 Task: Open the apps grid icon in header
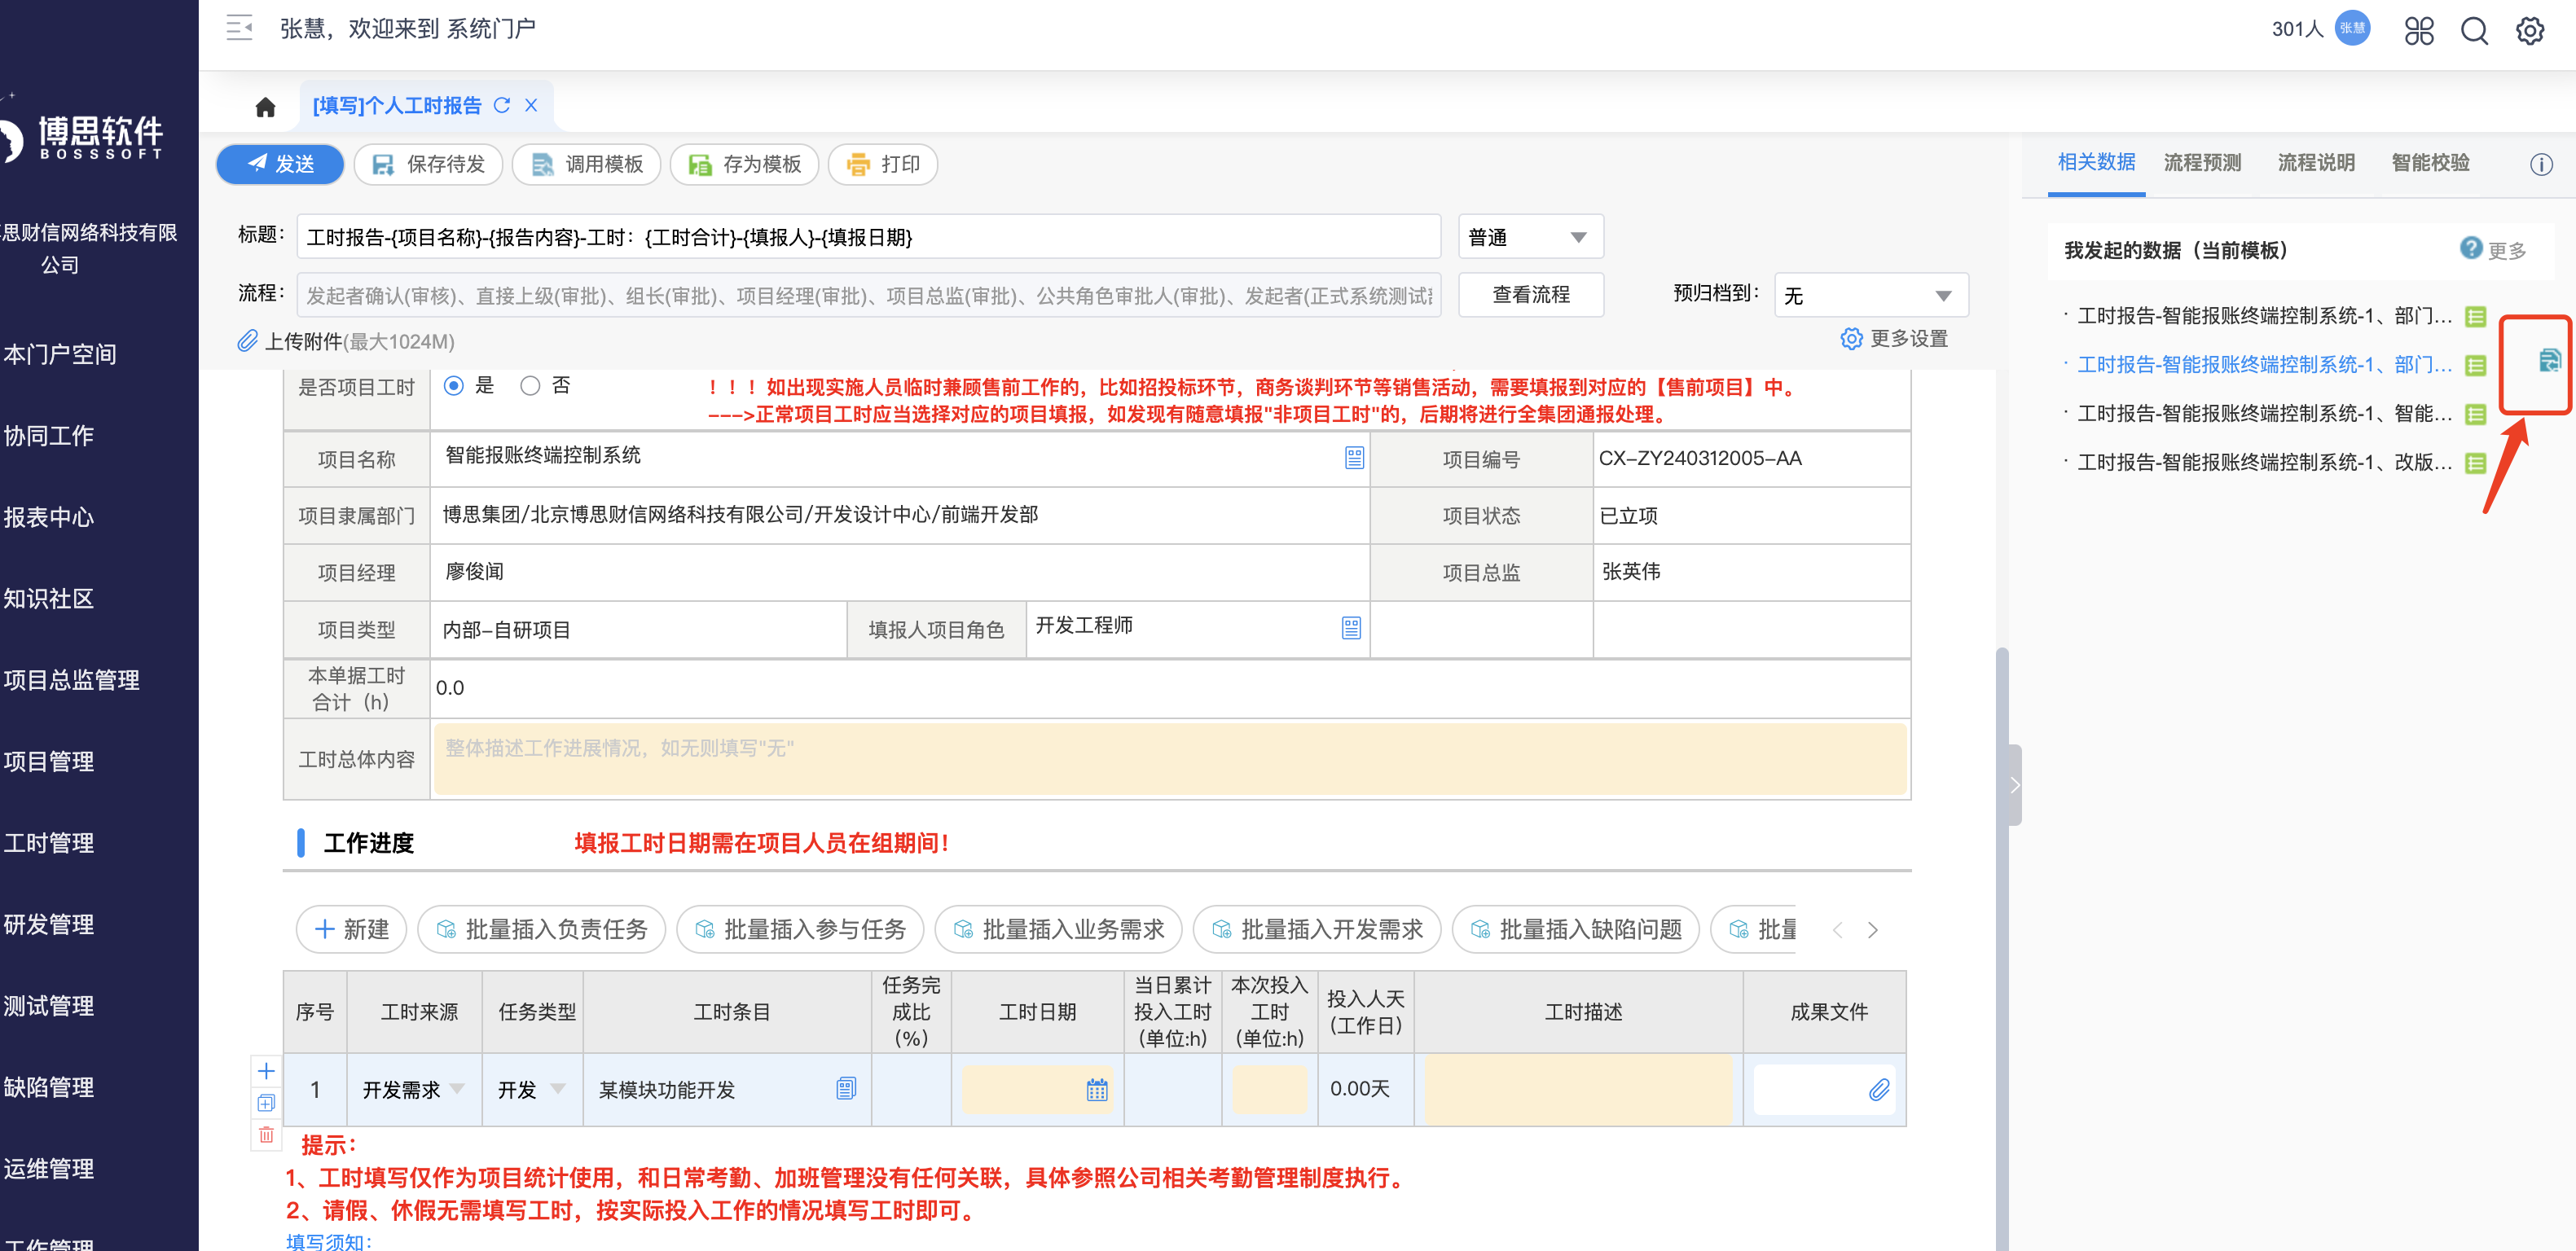(x=2418, y=30)
